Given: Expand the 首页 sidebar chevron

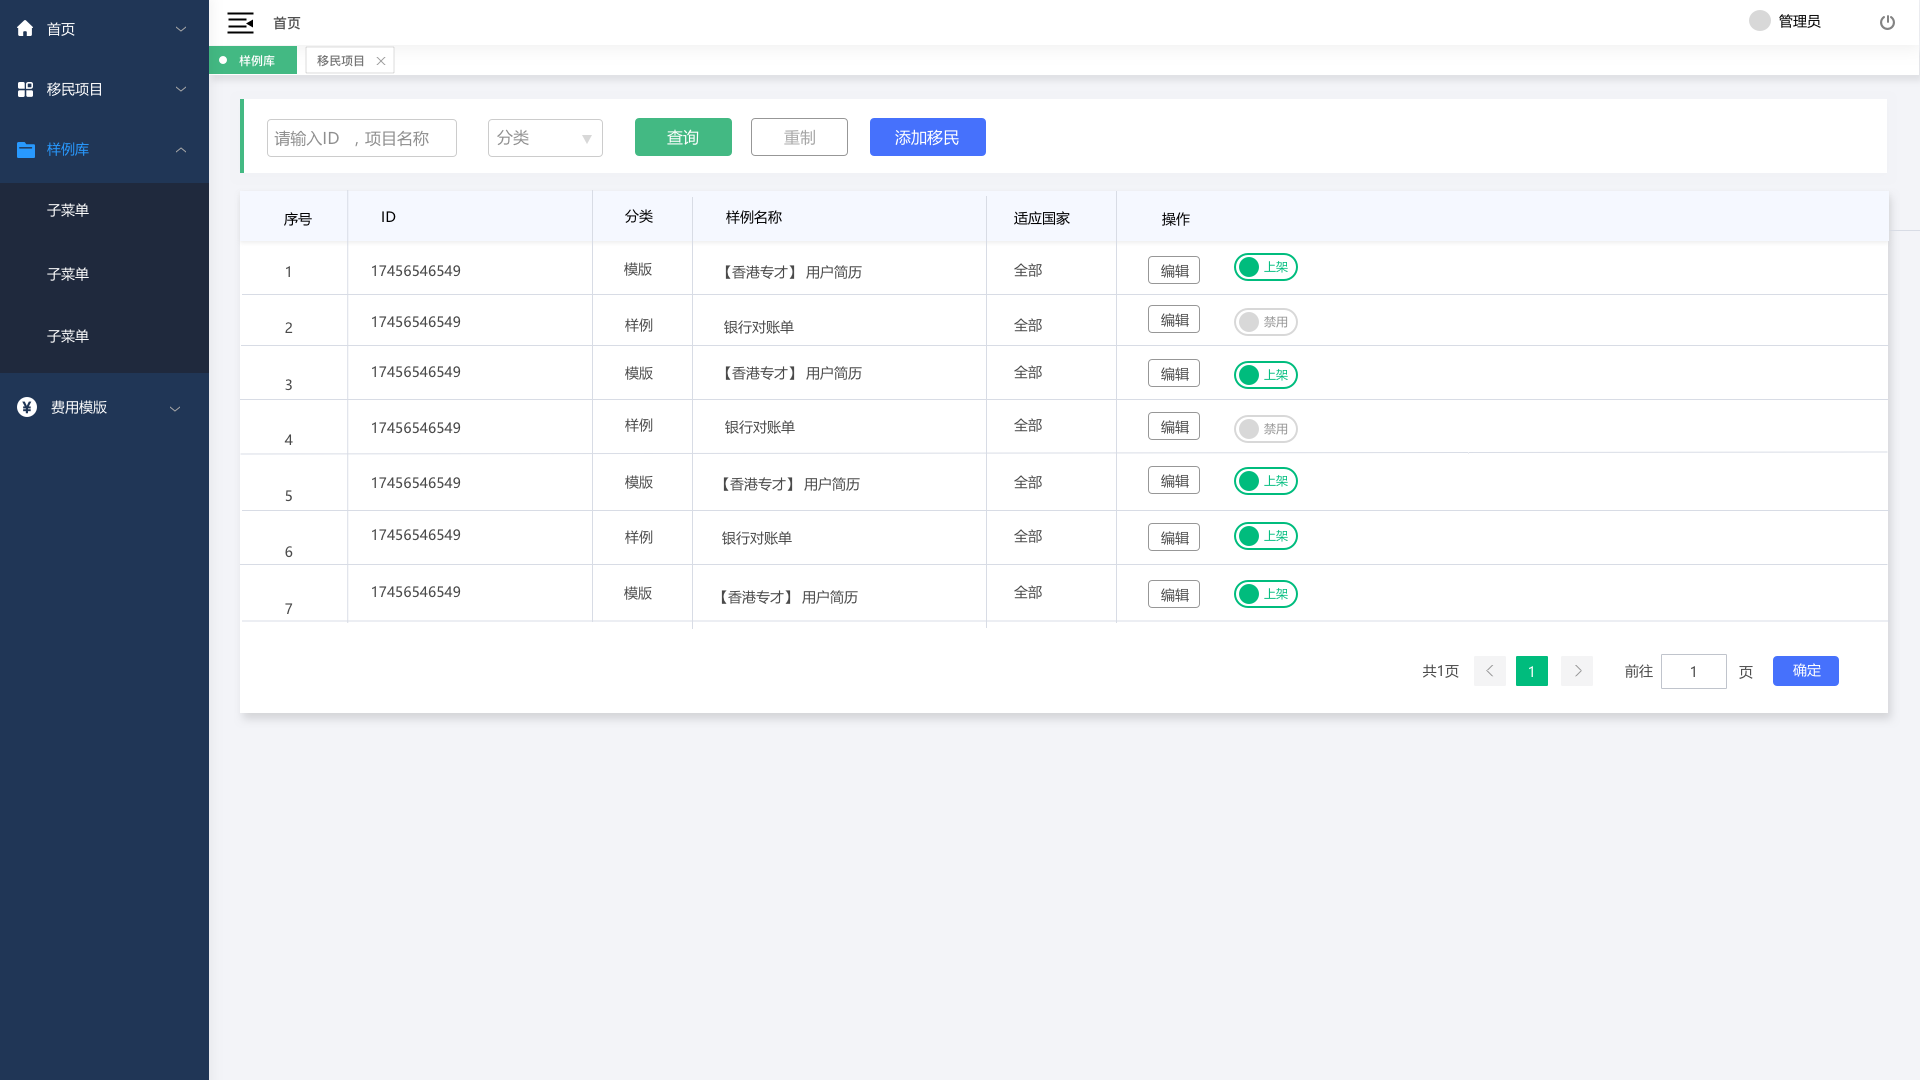Looking at the screenshot, I should pos(181,29).
